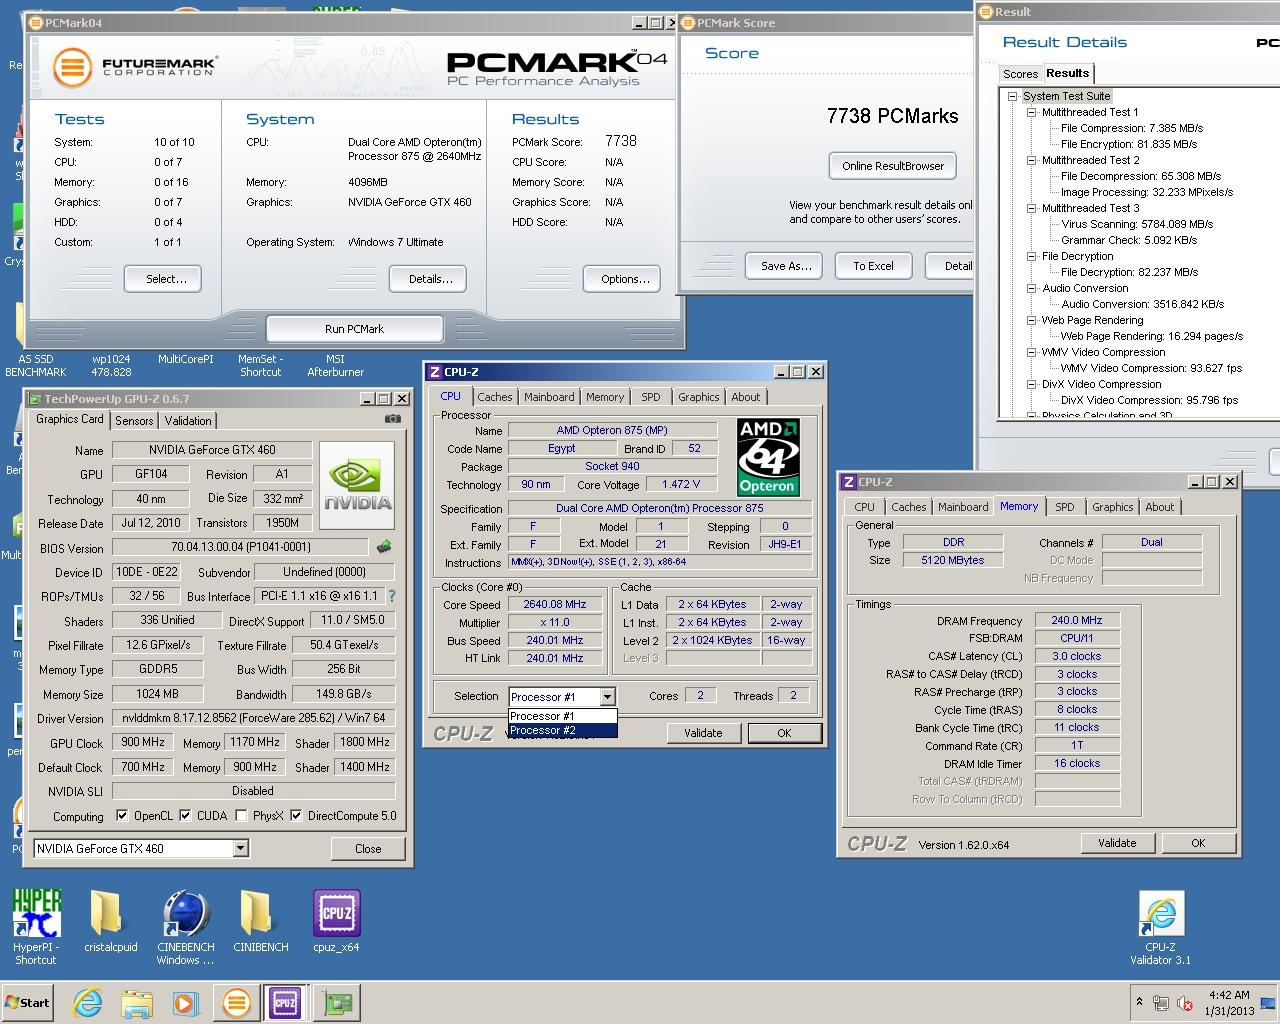Collapse the System Test Suite tree node

pyautogui.click(x=1012, y=96)
